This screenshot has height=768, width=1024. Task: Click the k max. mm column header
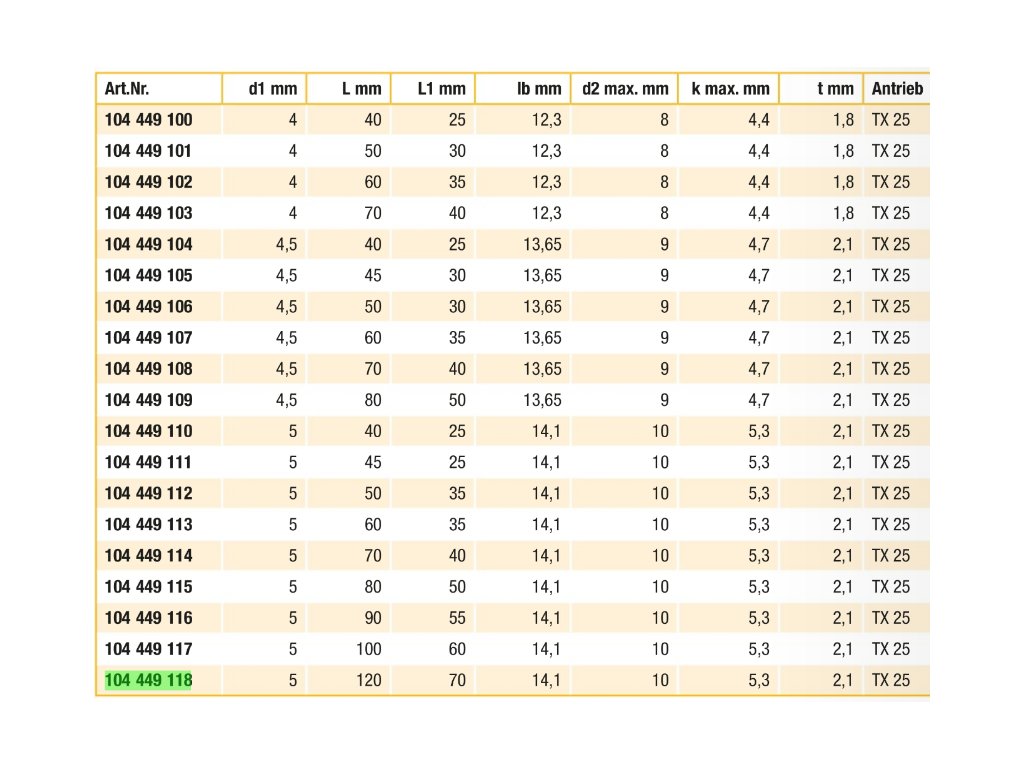tap(730, 88)
